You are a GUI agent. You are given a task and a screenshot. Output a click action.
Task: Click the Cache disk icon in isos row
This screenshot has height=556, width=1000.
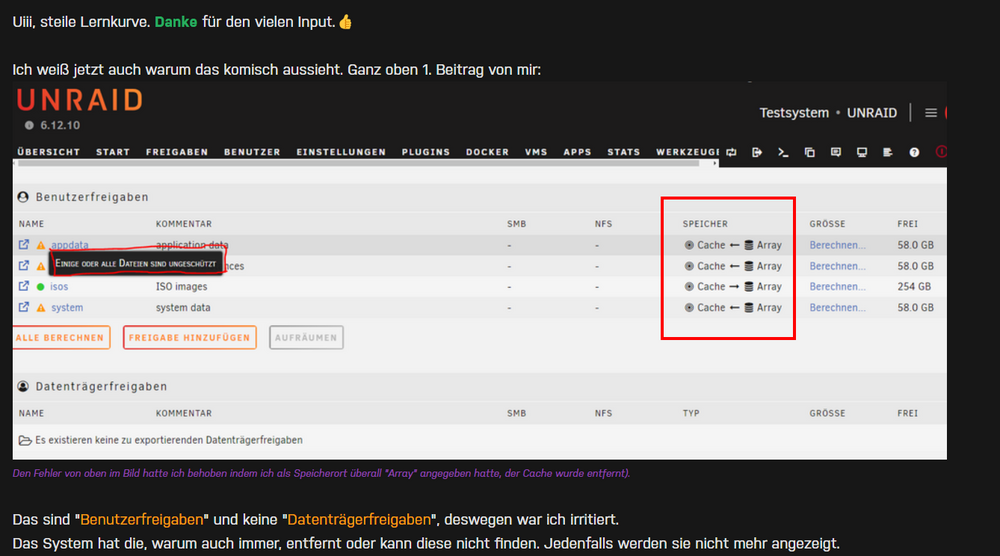[x=689, y=287]
